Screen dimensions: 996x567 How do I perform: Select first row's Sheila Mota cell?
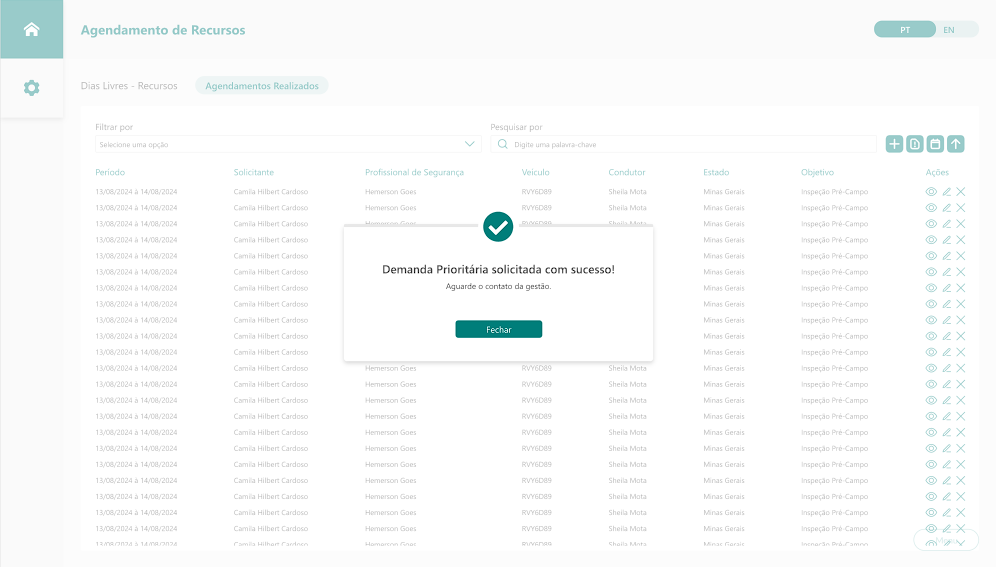tap(627, 192)
